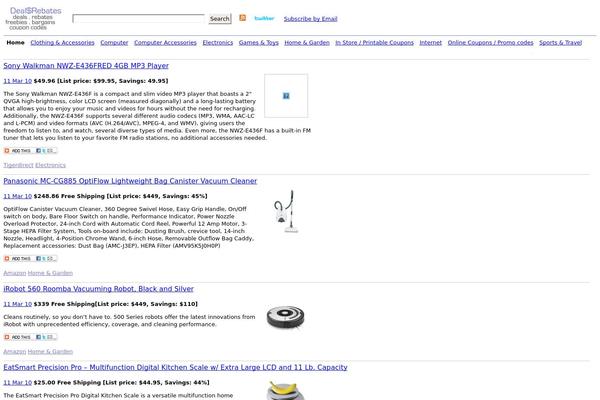
Task: Click the EatSmart kitchen scale product image
Action: click(286, 390)
